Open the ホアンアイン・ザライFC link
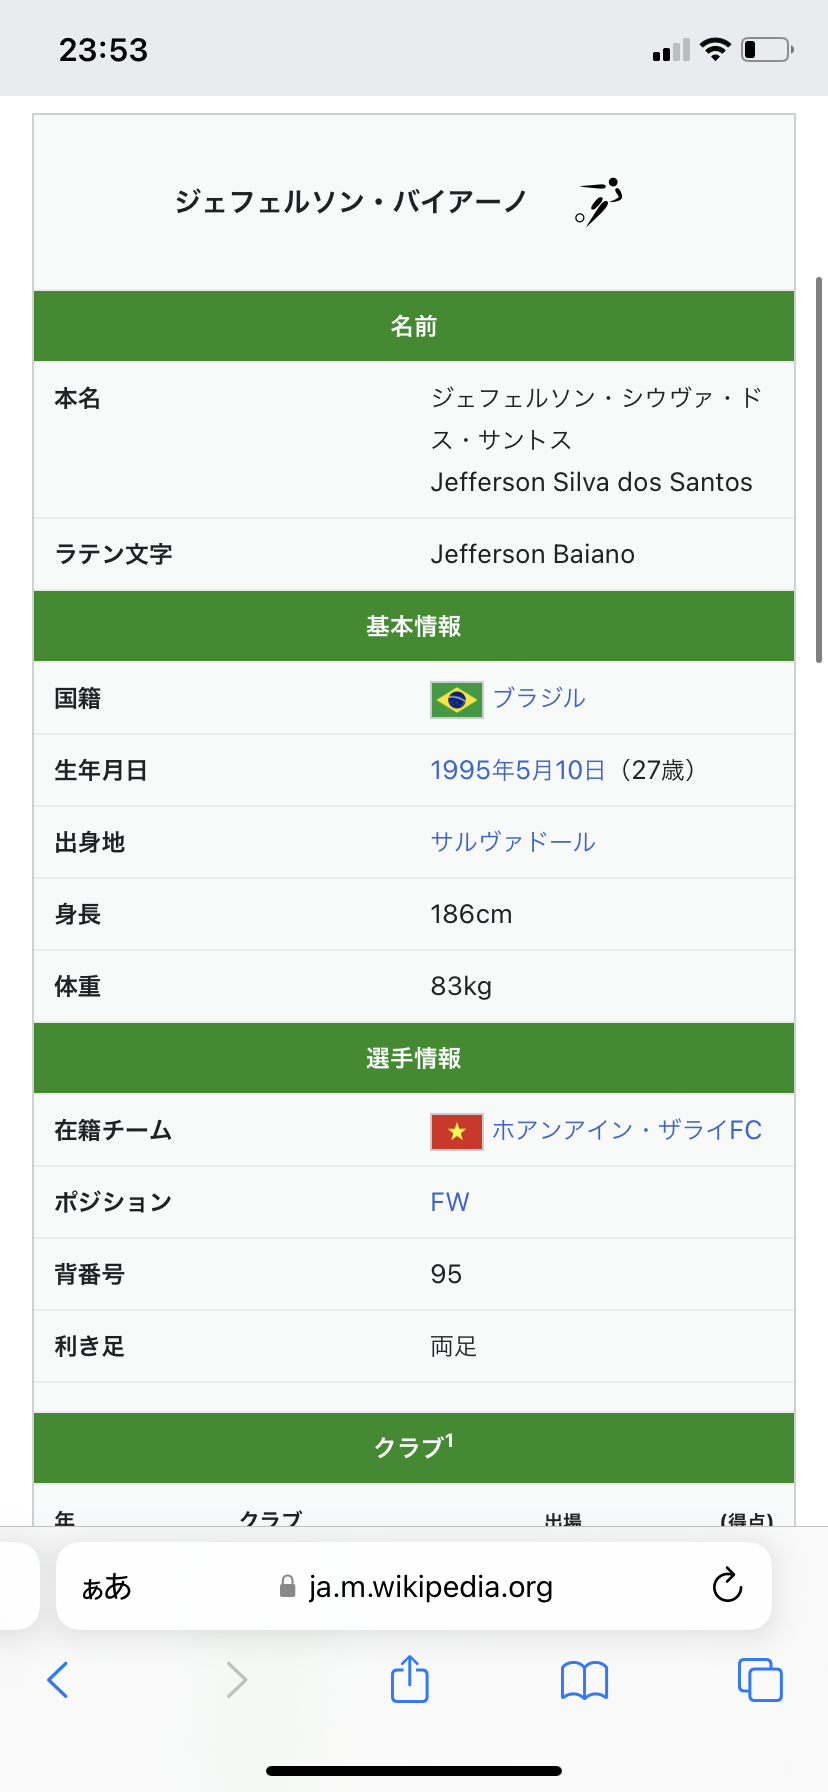Image resolution: width=828 pixels, height=1792 pixels. tap(627, 1130)
